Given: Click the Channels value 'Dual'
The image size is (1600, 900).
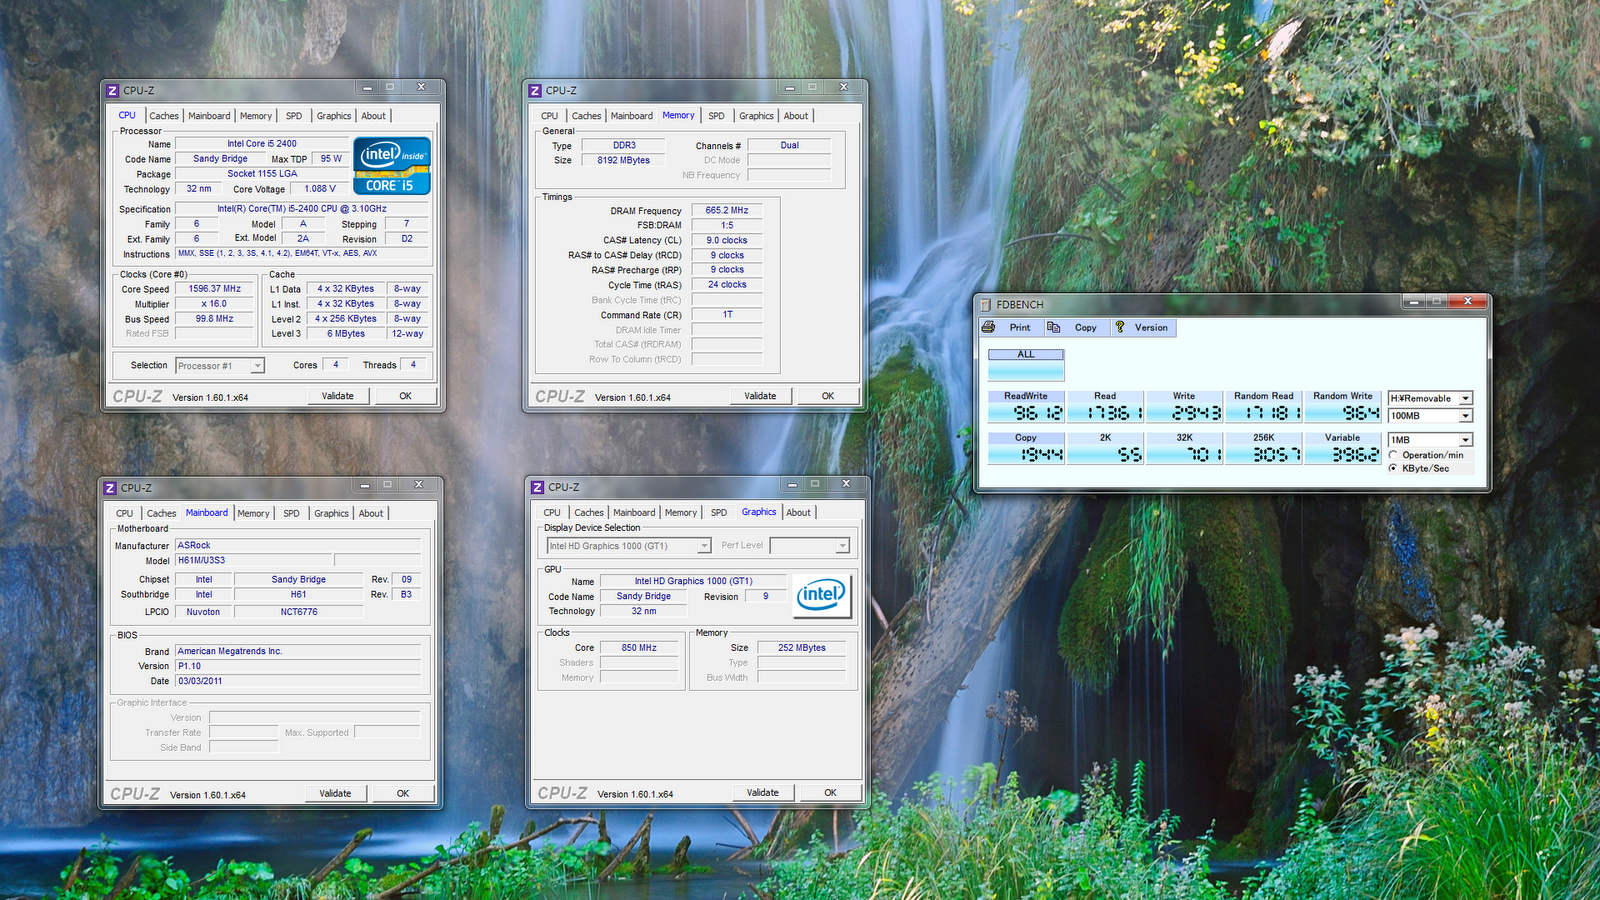Looking at the screenshot, I should pyautogui.click(x=790, y=146).
